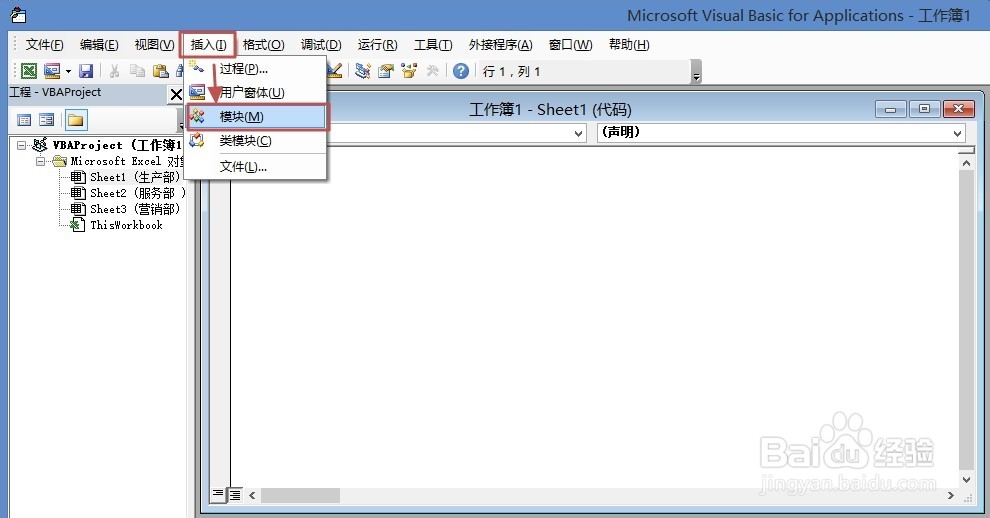Screen dimensions: 990x518
Task: Click the Insert UserForm toolbar icon
Action: pos(52,71)
